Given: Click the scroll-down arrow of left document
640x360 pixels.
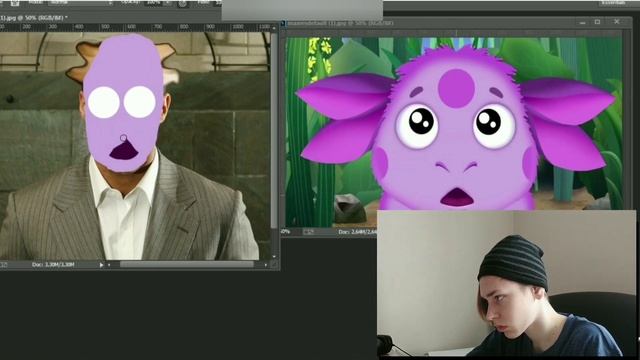Looking at the screenshot, I should 274,256.
